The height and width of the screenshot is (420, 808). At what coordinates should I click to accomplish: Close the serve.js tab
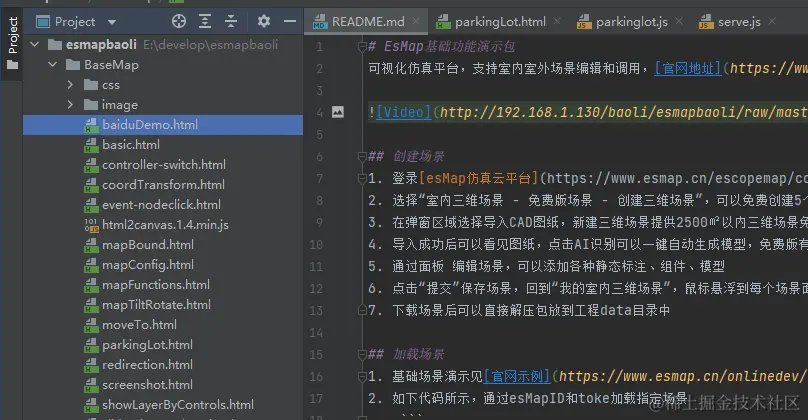pyautogui.click(x=772, y=21)
